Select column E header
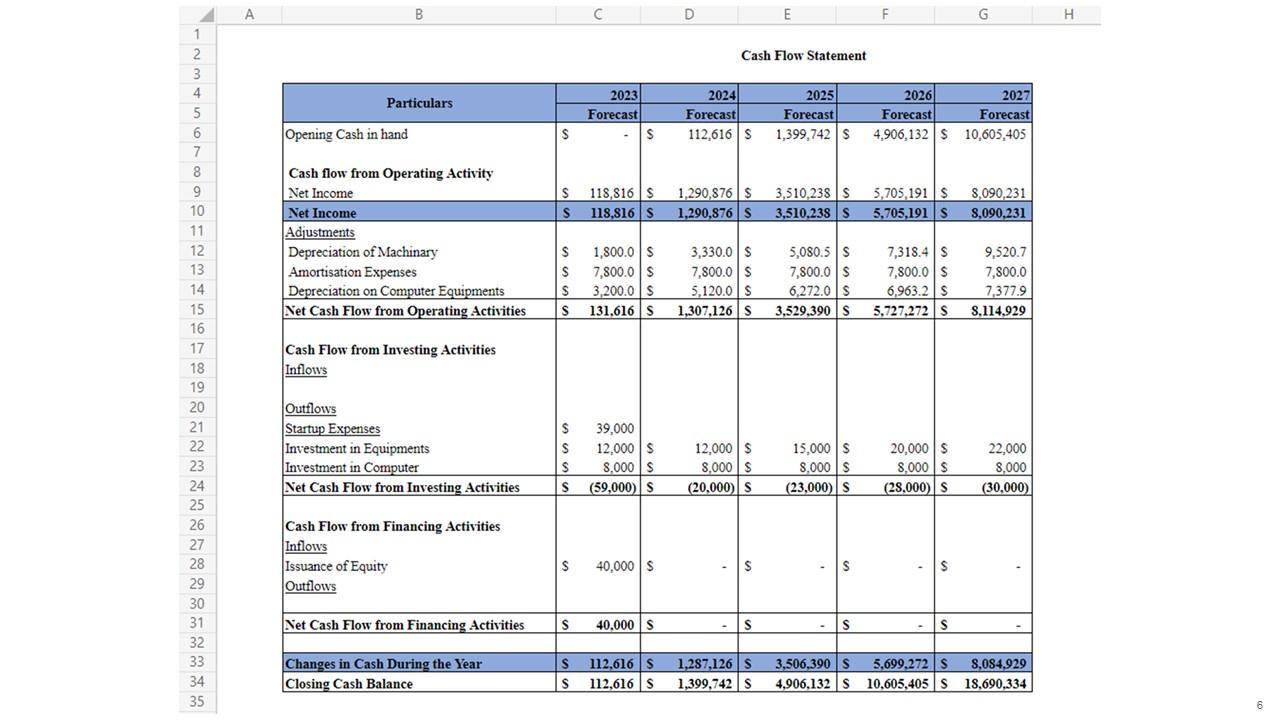Image resolution: width=1280 pixels, height=720 pixels. click(x=787, y=15)
